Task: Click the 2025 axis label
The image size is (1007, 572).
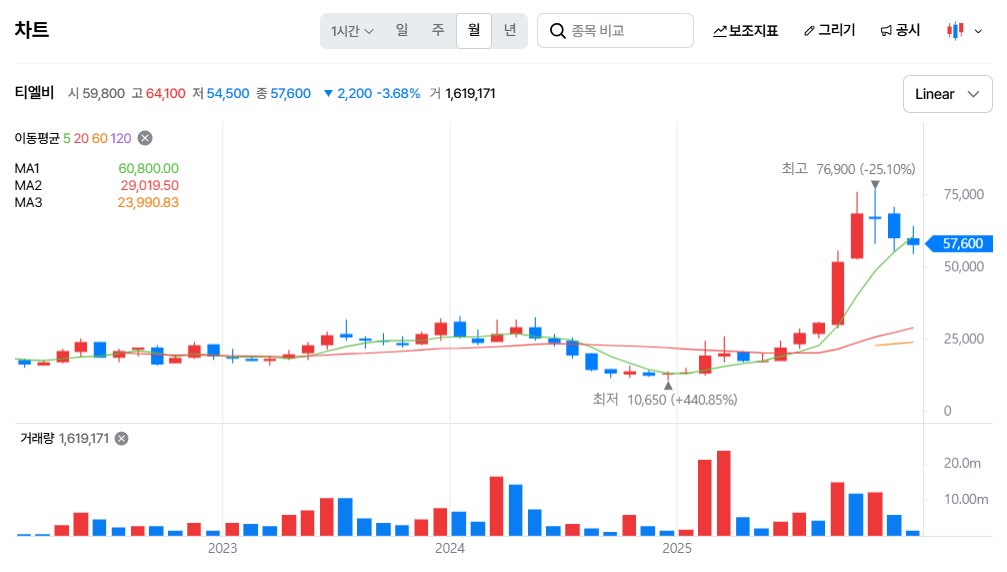Action: point(677,548)
